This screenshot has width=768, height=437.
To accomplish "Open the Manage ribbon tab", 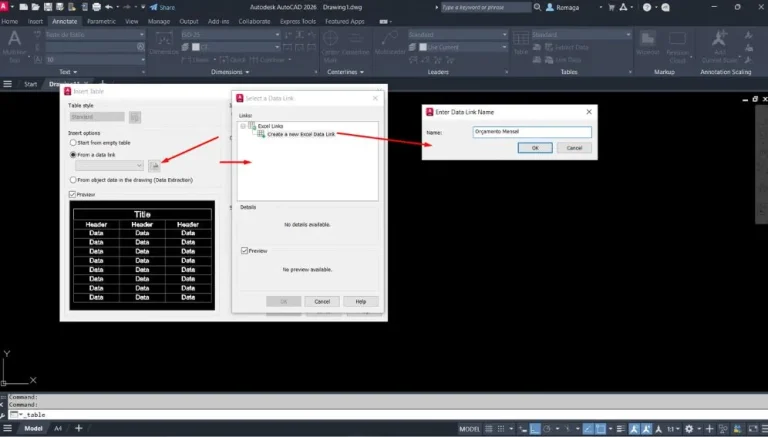I will tap(159, 22).
